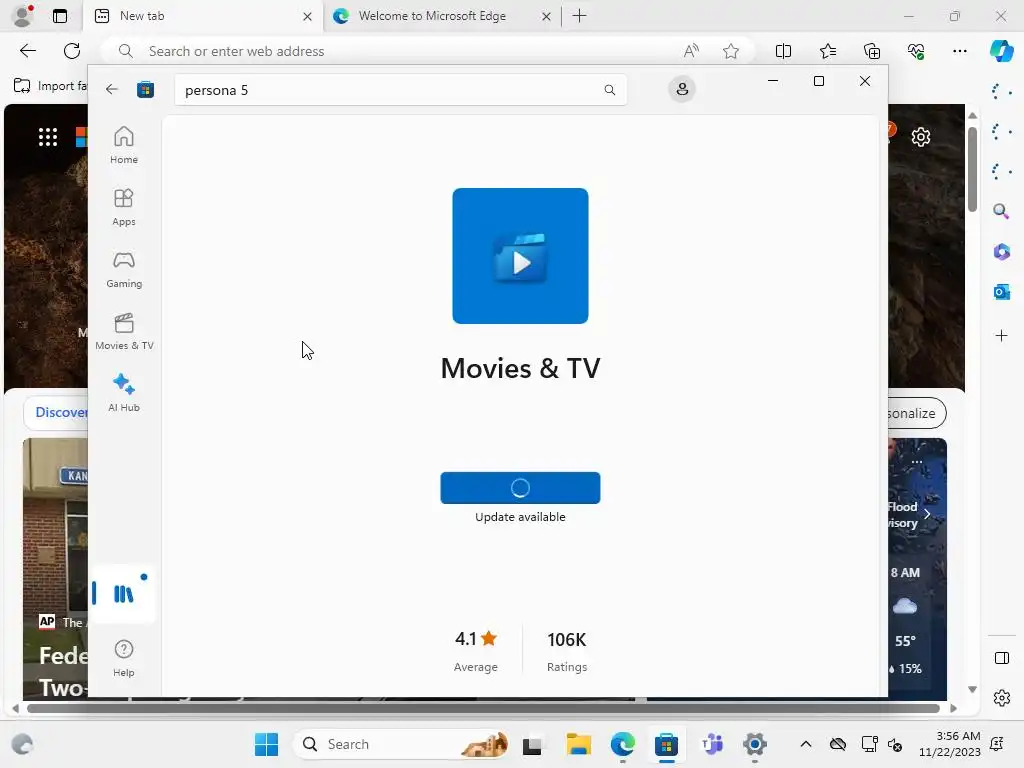Screen dimensions: 1024x768
Task: Open Home in Microsoft Store sidebar
Action: (x=123, y=145)
